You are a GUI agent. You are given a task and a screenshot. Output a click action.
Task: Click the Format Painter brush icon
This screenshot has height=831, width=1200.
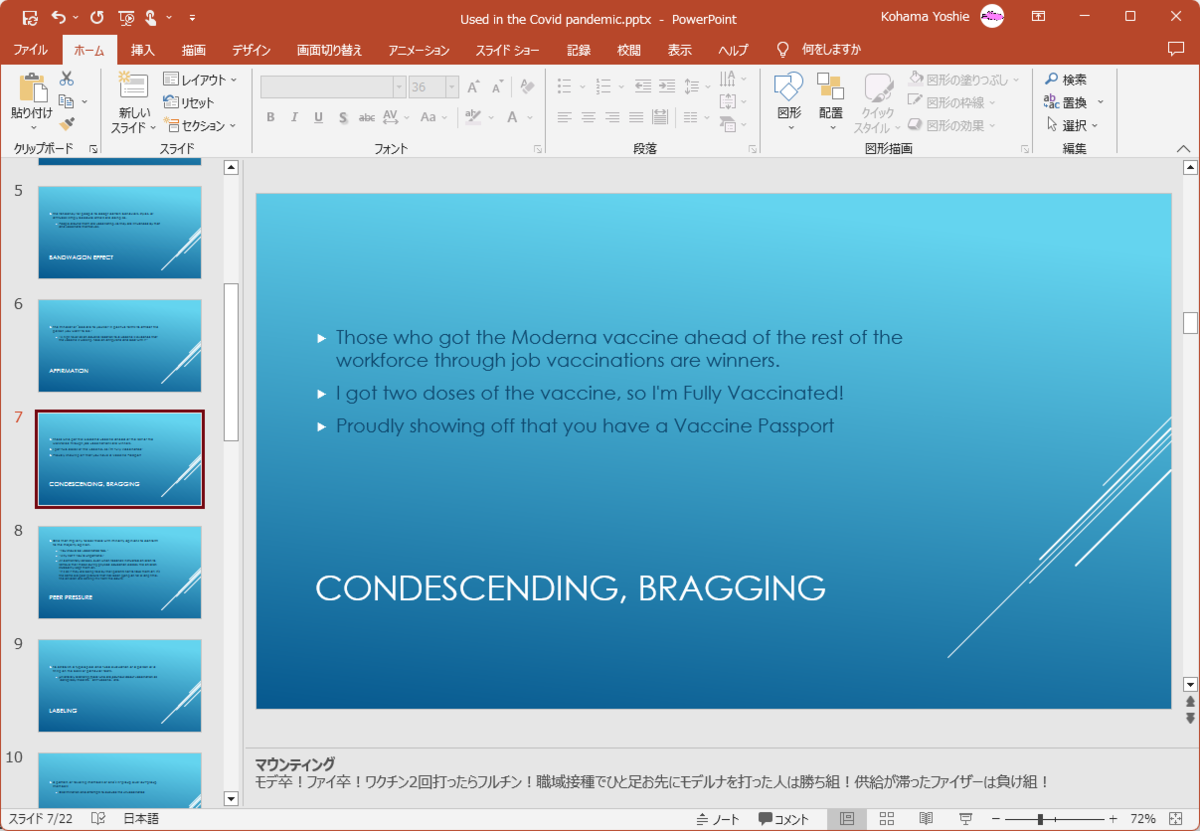[x=67, y=124]
